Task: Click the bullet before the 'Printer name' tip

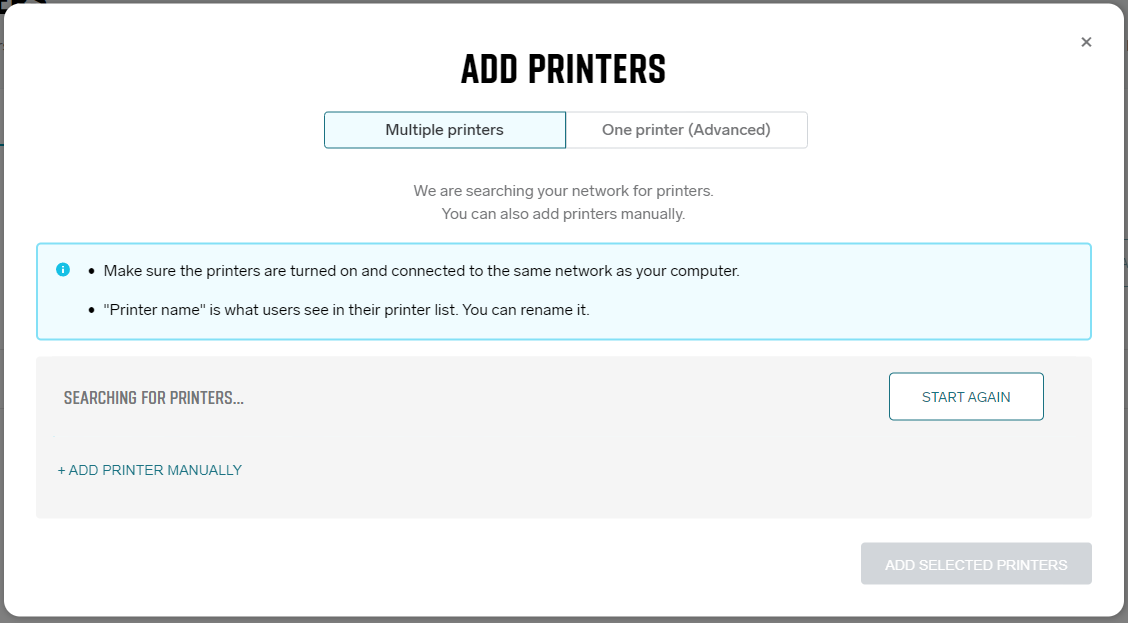Action: click(x=91, y=311)
